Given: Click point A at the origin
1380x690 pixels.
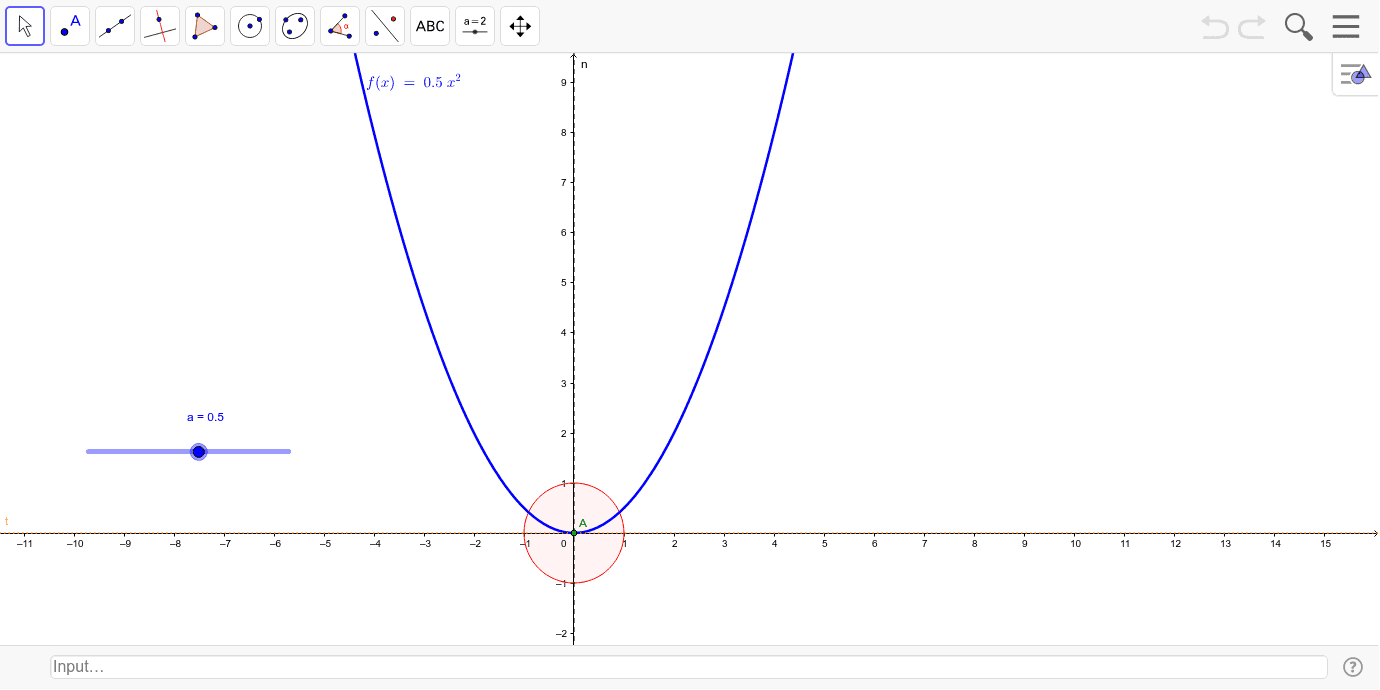Looking at the screenshot, I should 574,533.
